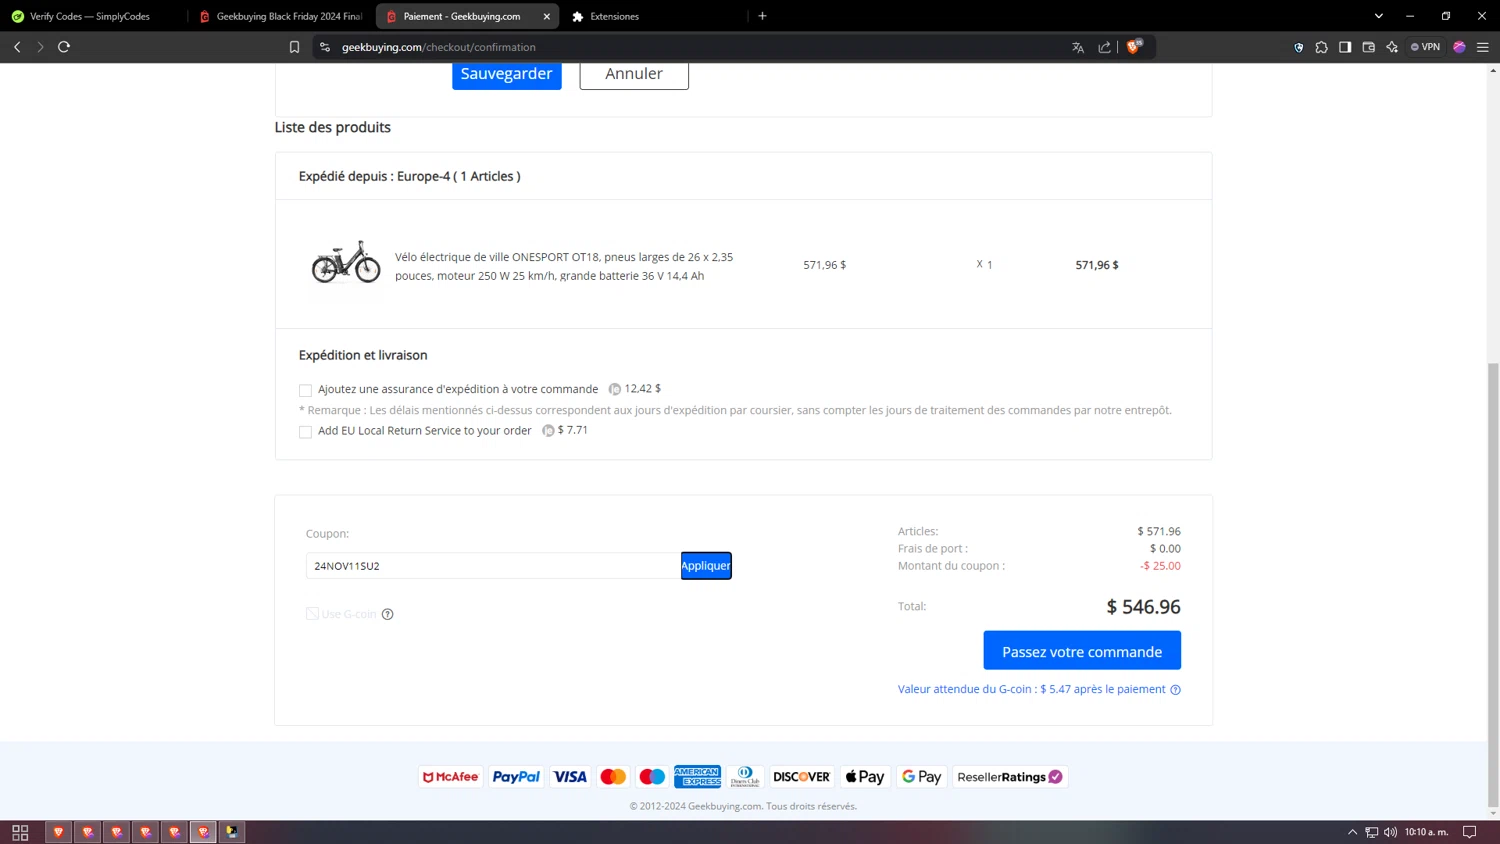Check the shipping insurance option box
This screenshot has height=844, width=1500.
(305, 390)
